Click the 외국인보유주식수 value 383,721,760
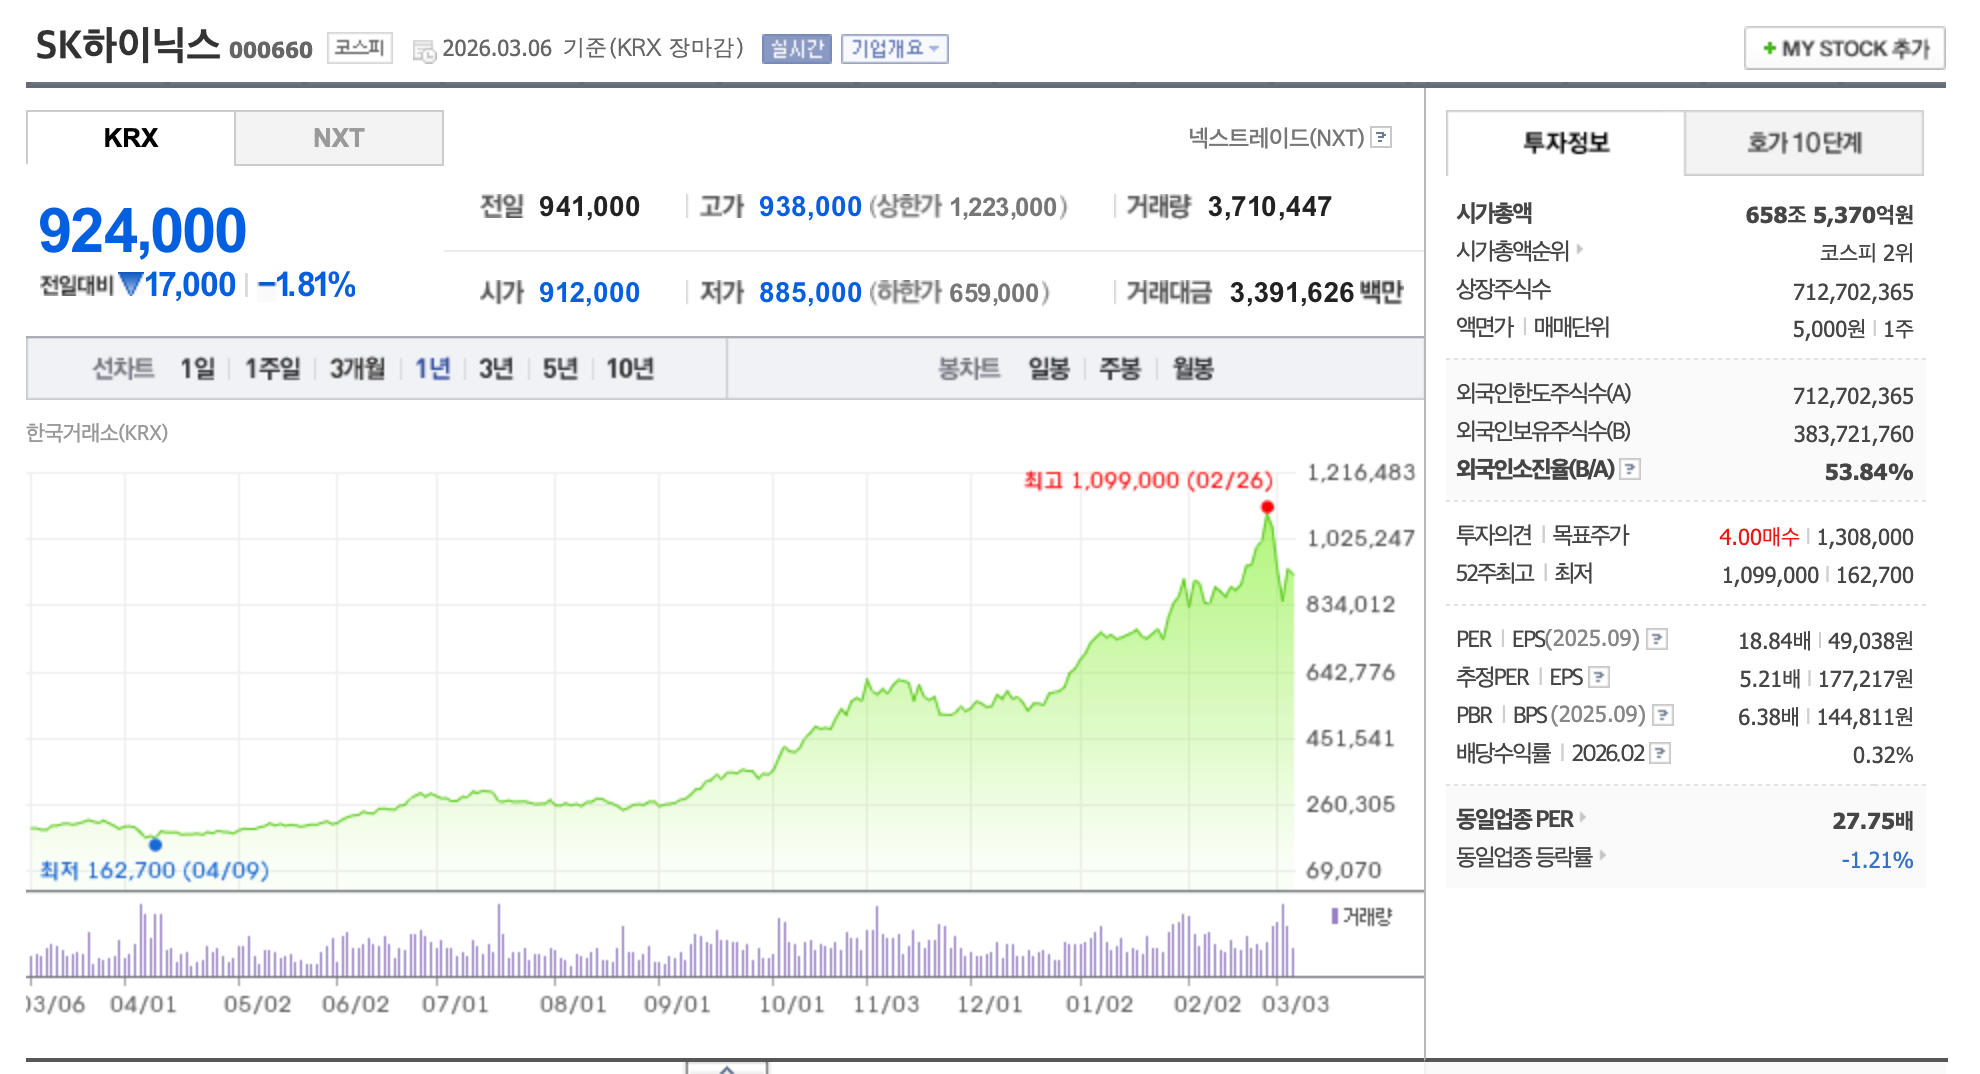This screenshot has height=1074, width=1980. point(1853,434)
